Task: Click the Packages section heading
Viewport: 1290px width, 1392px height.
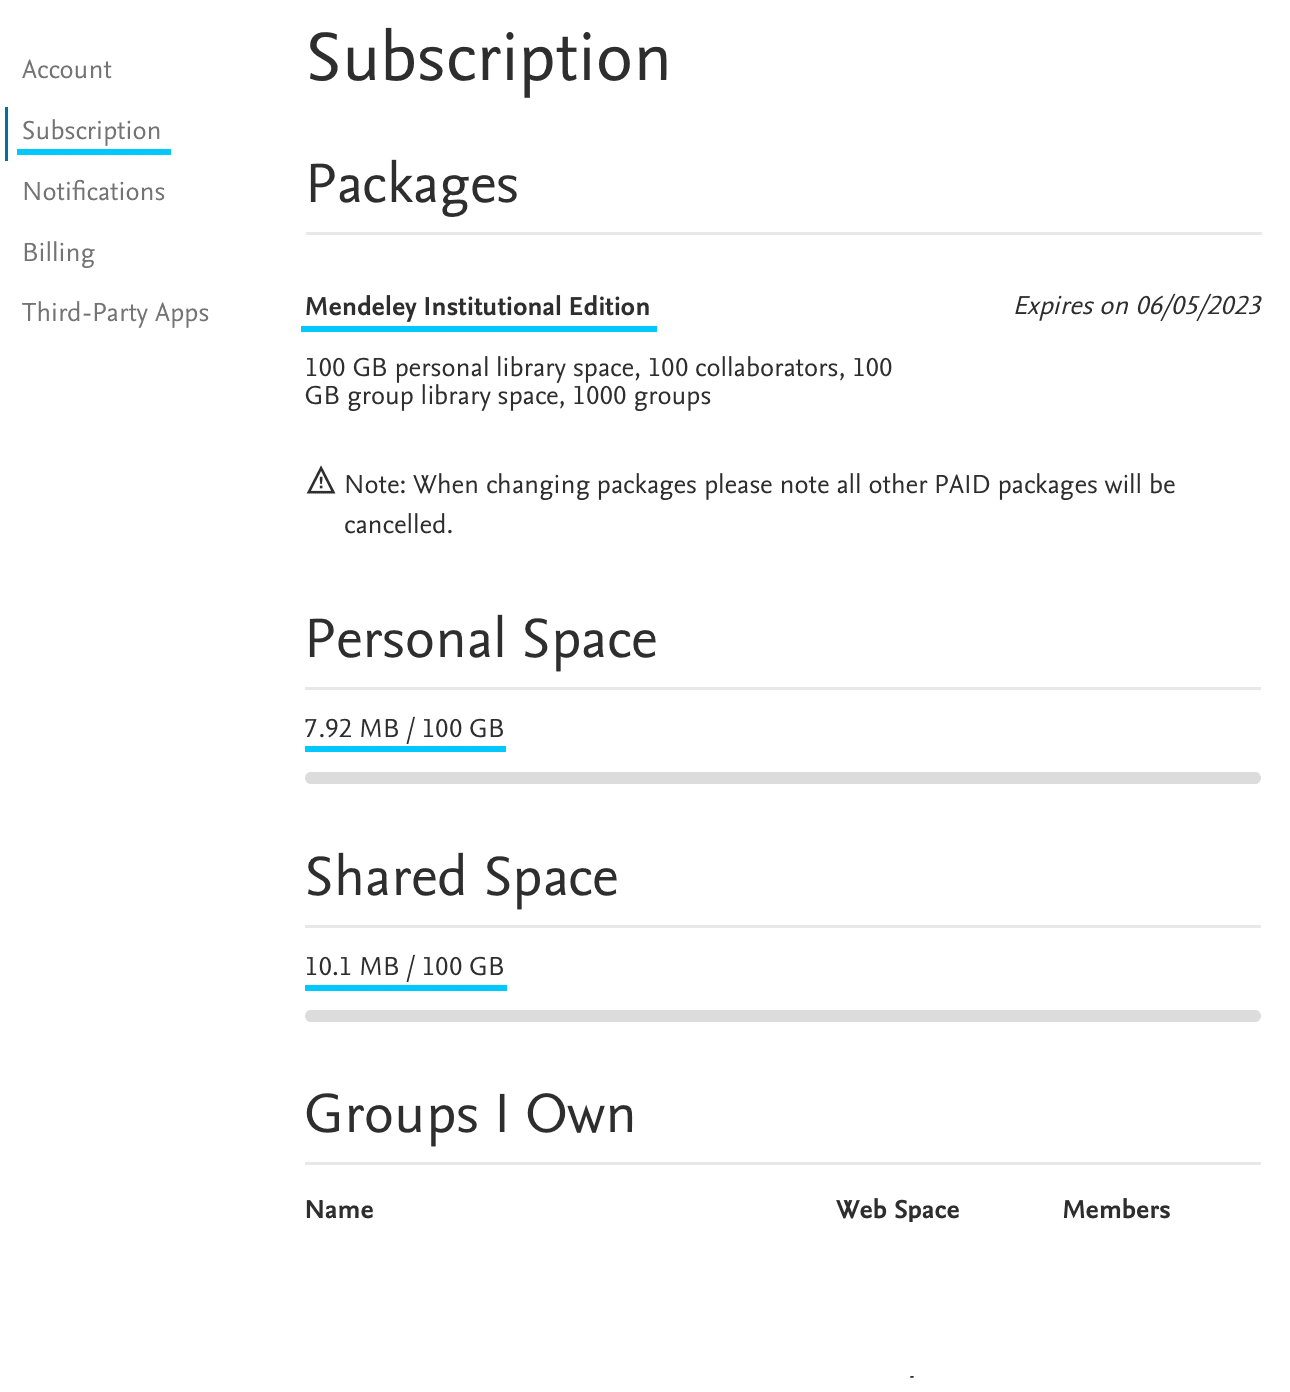Action: 413,185
